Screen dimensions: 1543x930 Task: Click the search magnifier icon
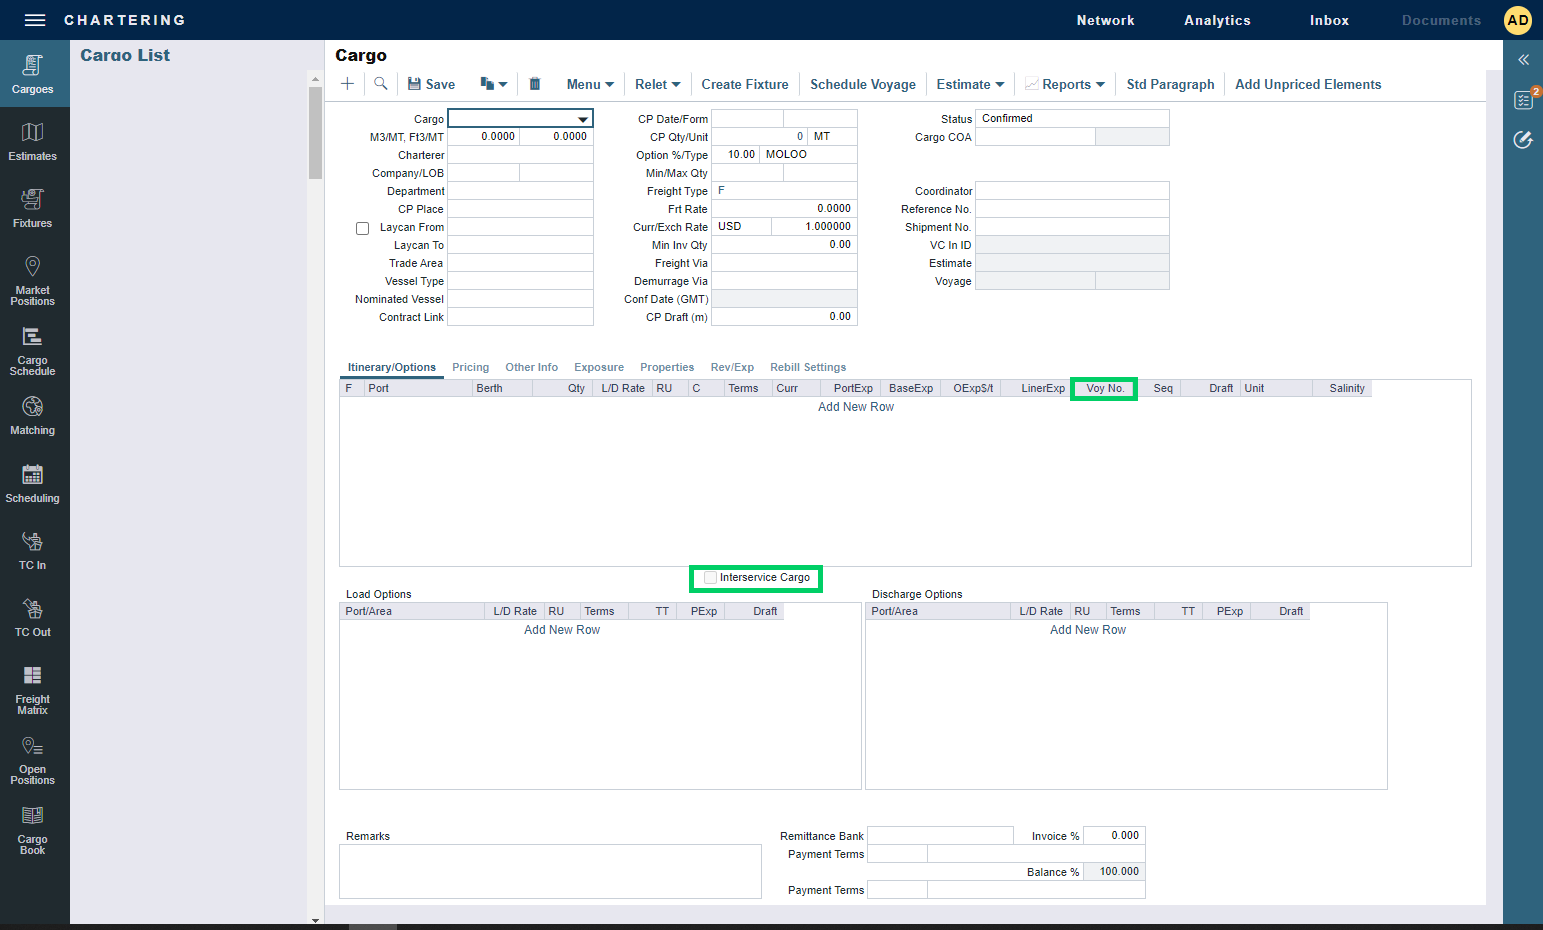(x=381, y=84)
